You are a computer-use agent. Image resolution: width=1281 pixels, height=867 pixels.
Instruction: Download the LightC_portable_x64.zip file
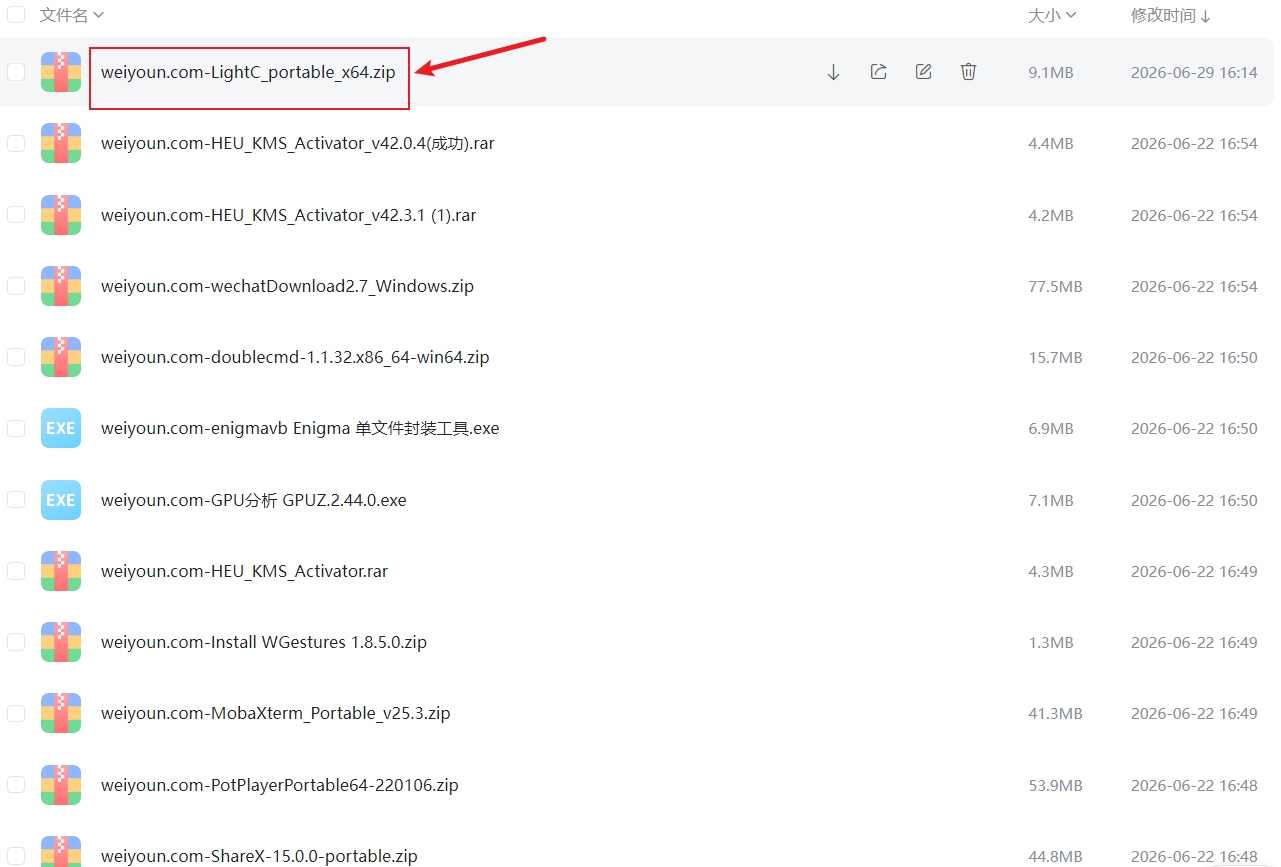point(833,72)
